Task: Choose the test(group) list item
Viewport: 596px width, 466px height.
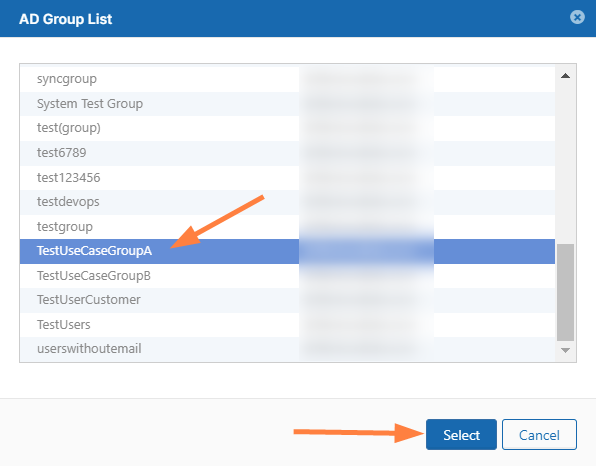Action: [287, 128]
